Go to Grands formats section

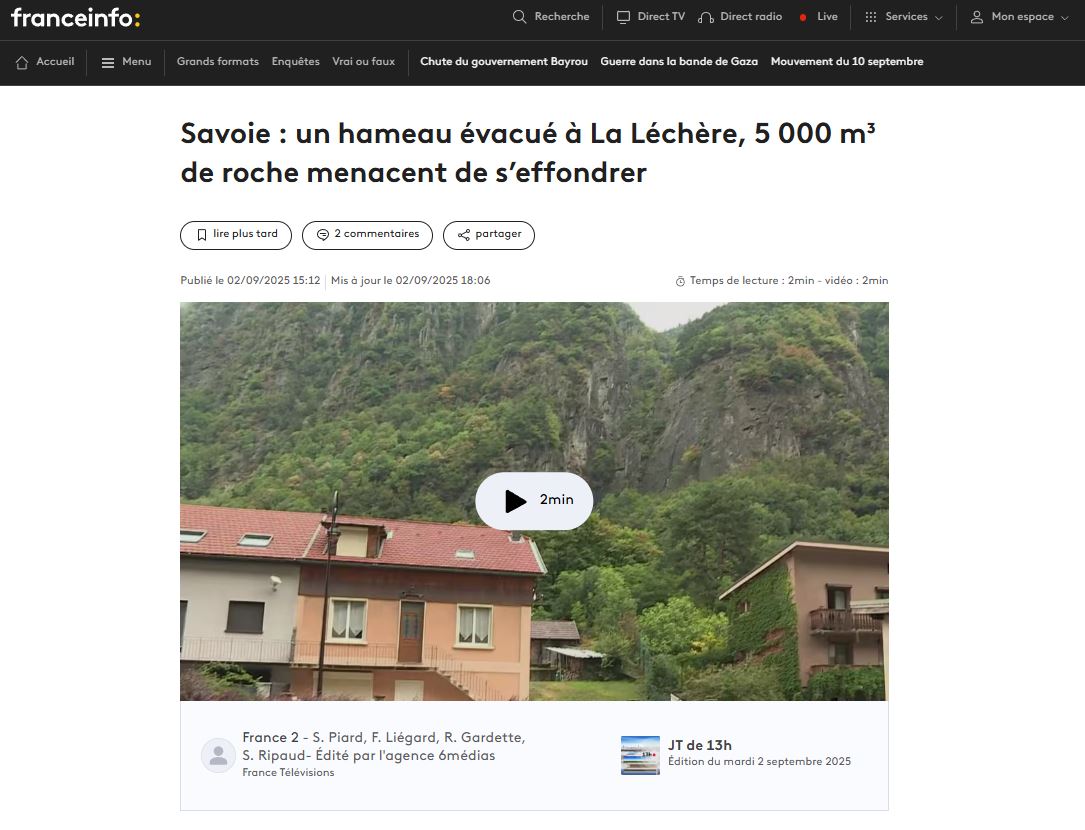pyautogui.click(x=218, y=62)
